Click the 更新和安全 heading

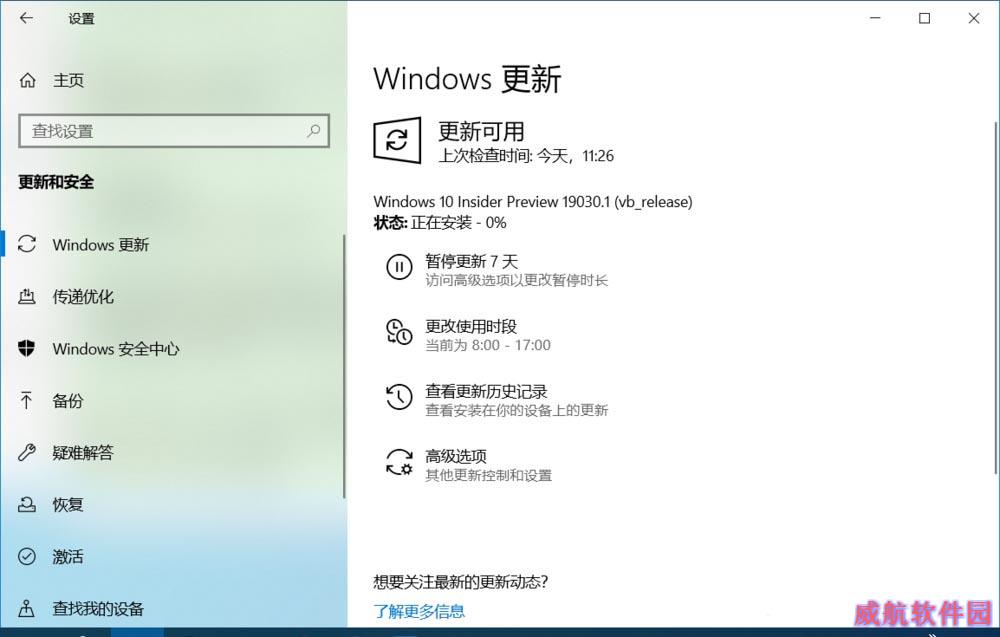pos(56,182)
